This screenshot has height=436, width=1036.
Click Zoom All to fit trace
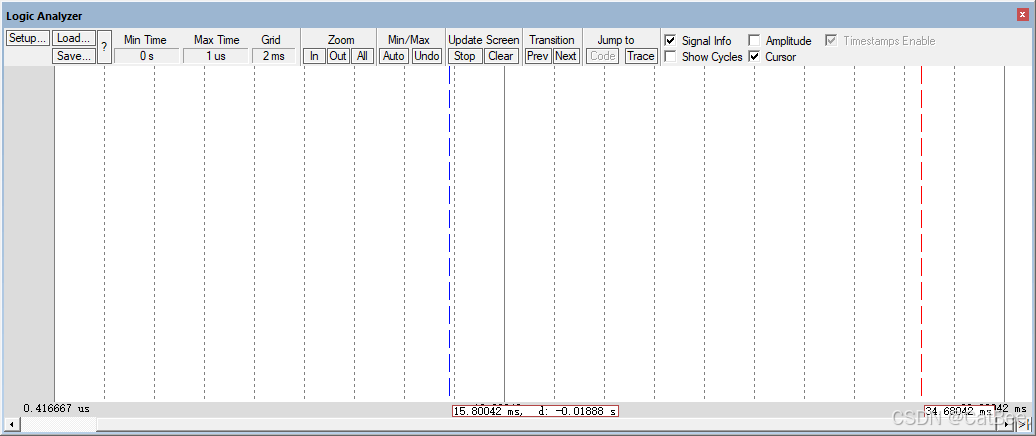[362, 56]
